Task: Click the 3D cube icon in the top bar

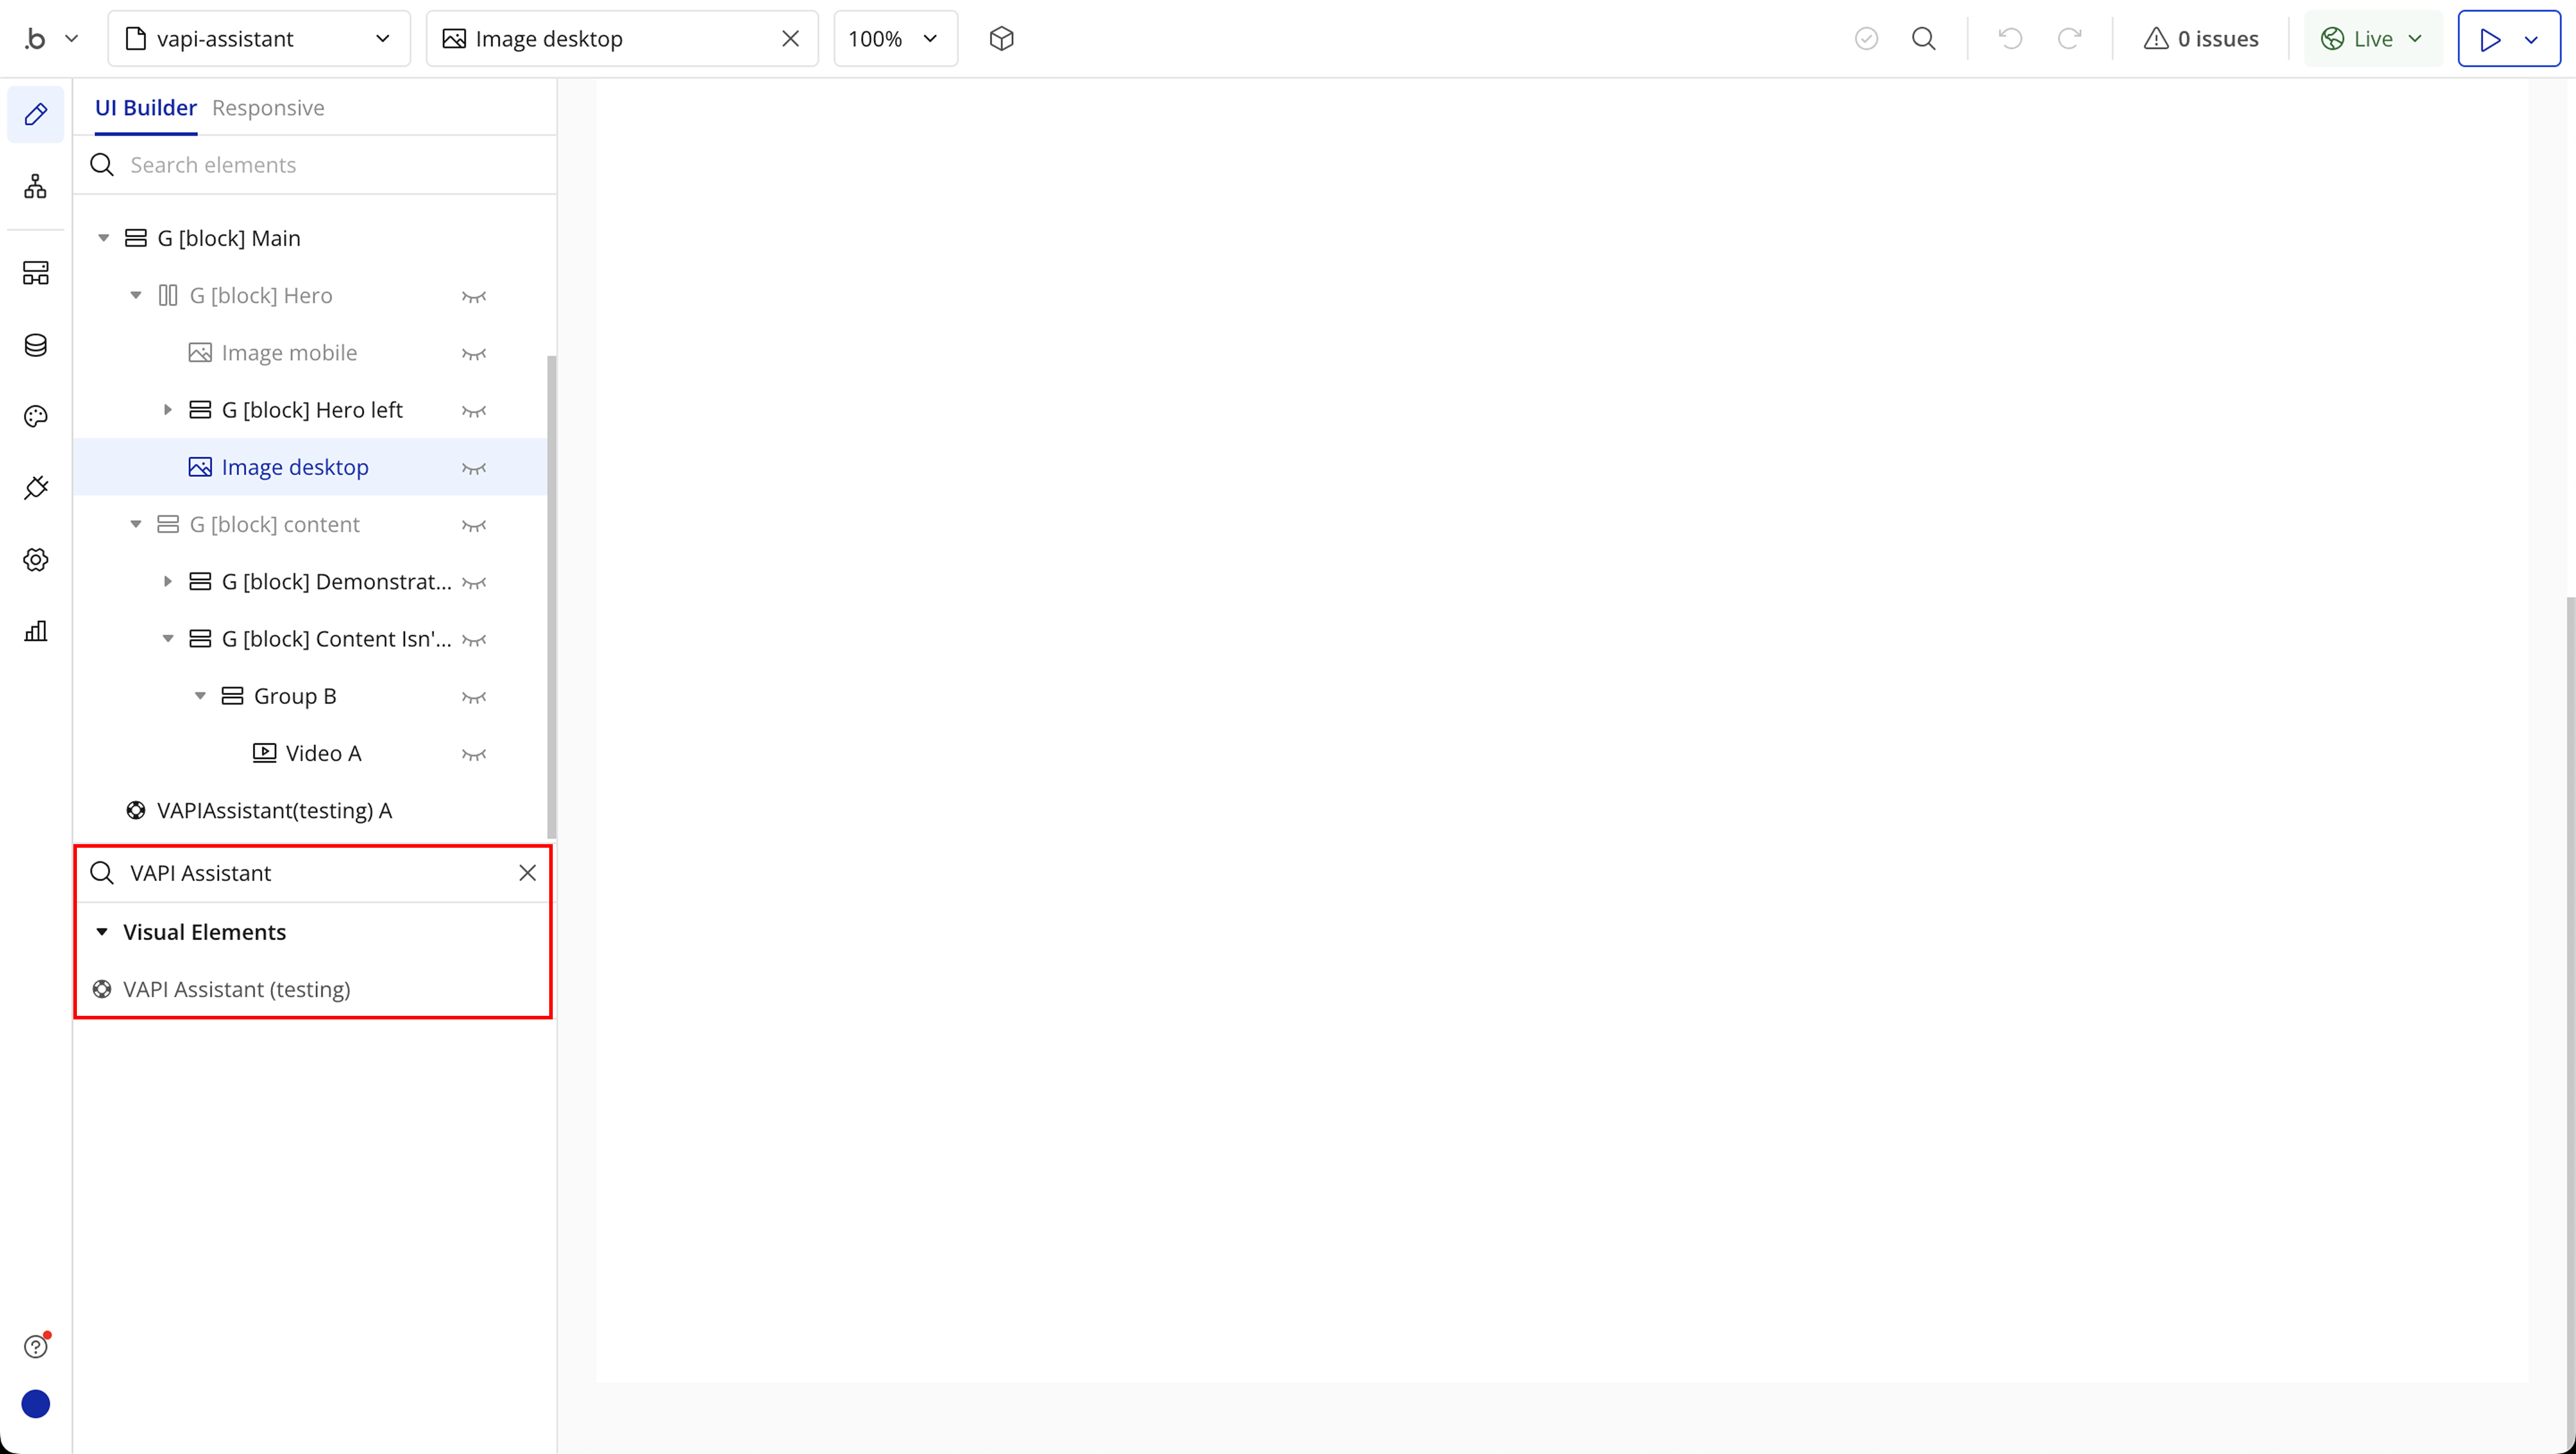Action: [1001, 39]
